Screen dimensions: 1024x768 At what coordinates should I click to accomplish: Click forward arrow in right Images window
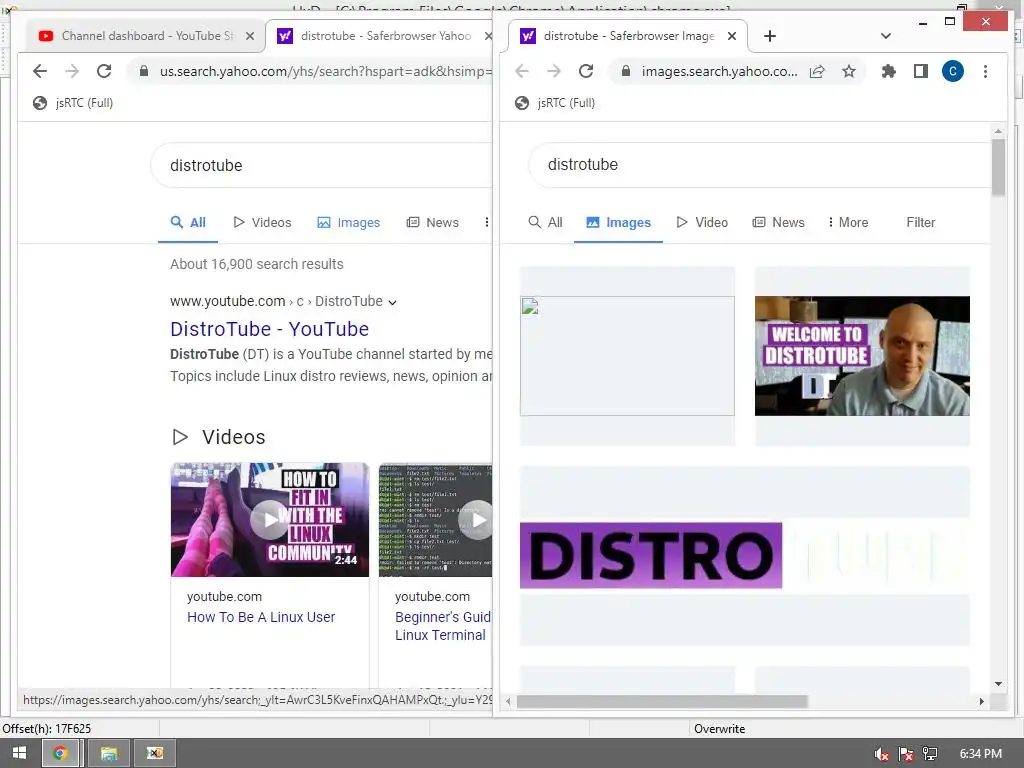(554, 71)
